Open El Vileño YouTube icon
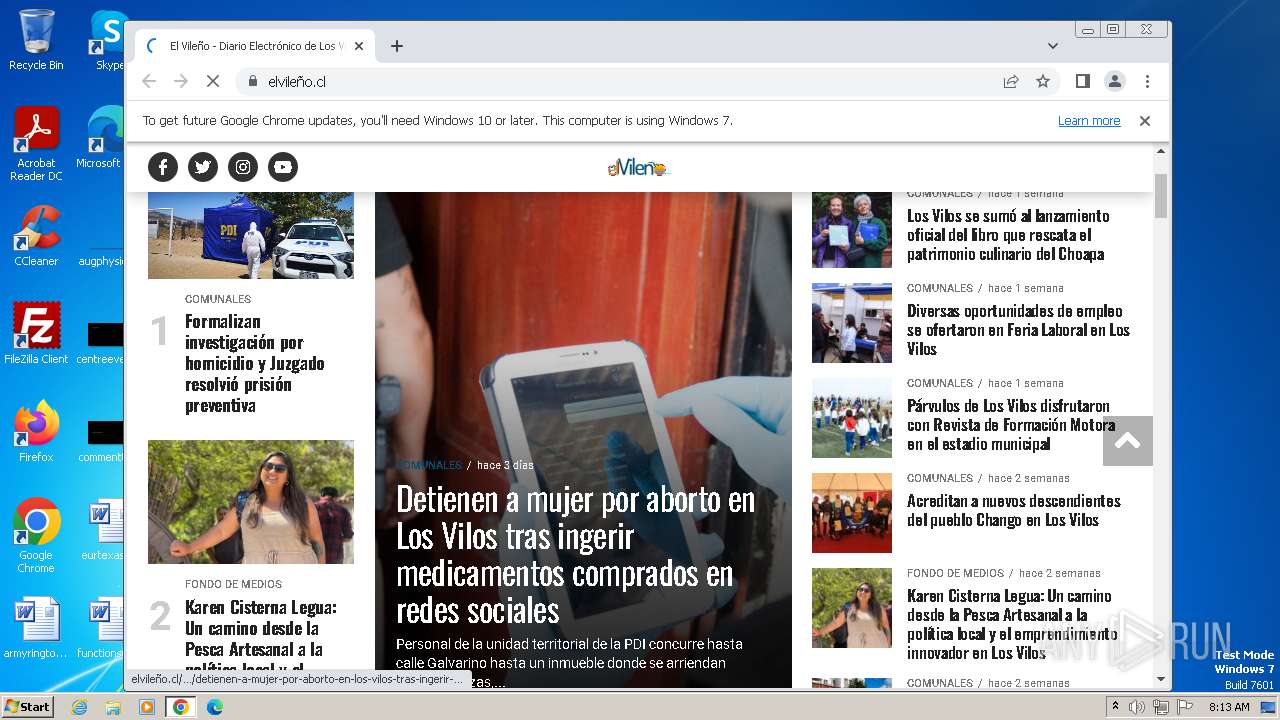The image size is (1280, 720). pyautogui.click(x=283, y=167)
